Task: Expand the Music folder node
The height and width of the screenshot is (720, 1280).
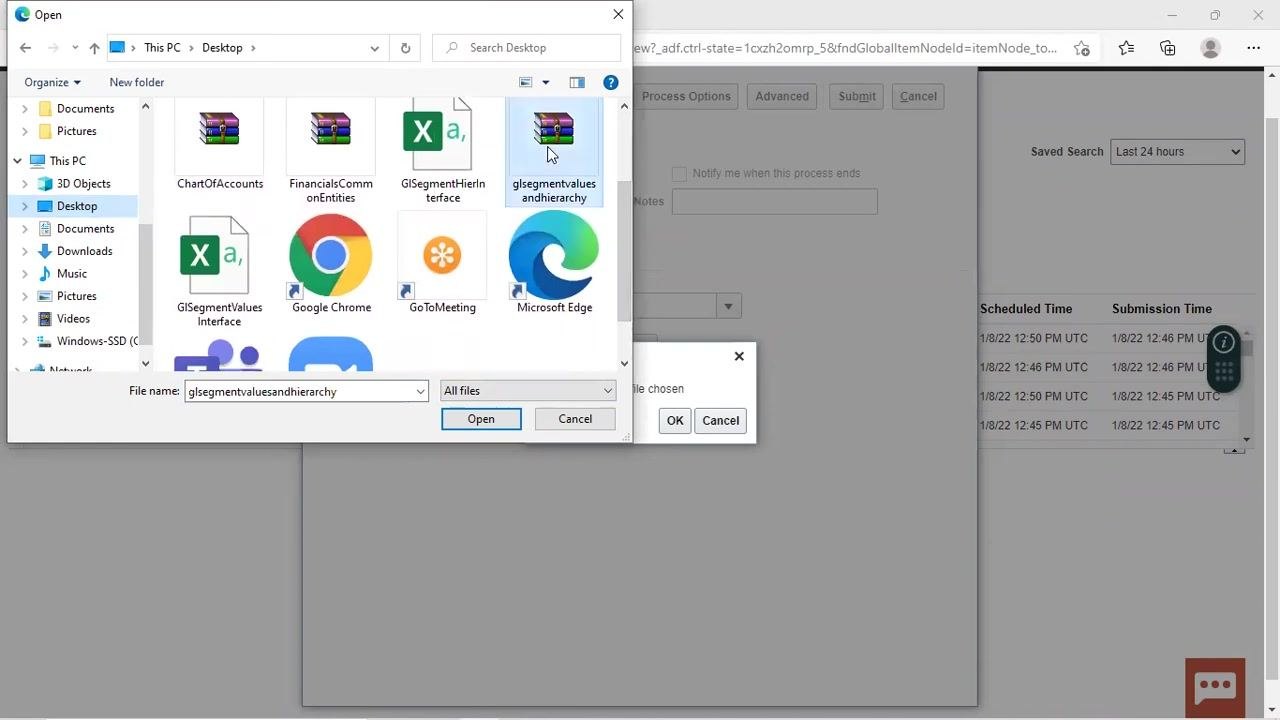Action: coord(25,274)
